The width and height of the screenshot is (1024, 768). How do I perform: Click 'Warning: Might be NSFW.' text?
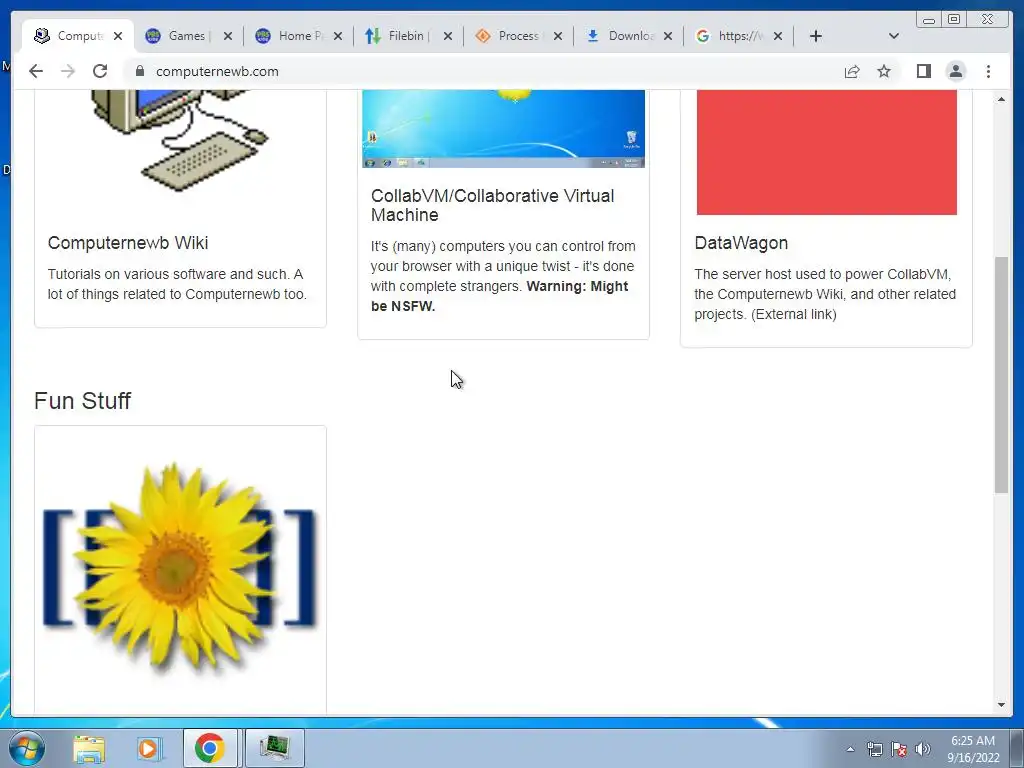point(500,296)
